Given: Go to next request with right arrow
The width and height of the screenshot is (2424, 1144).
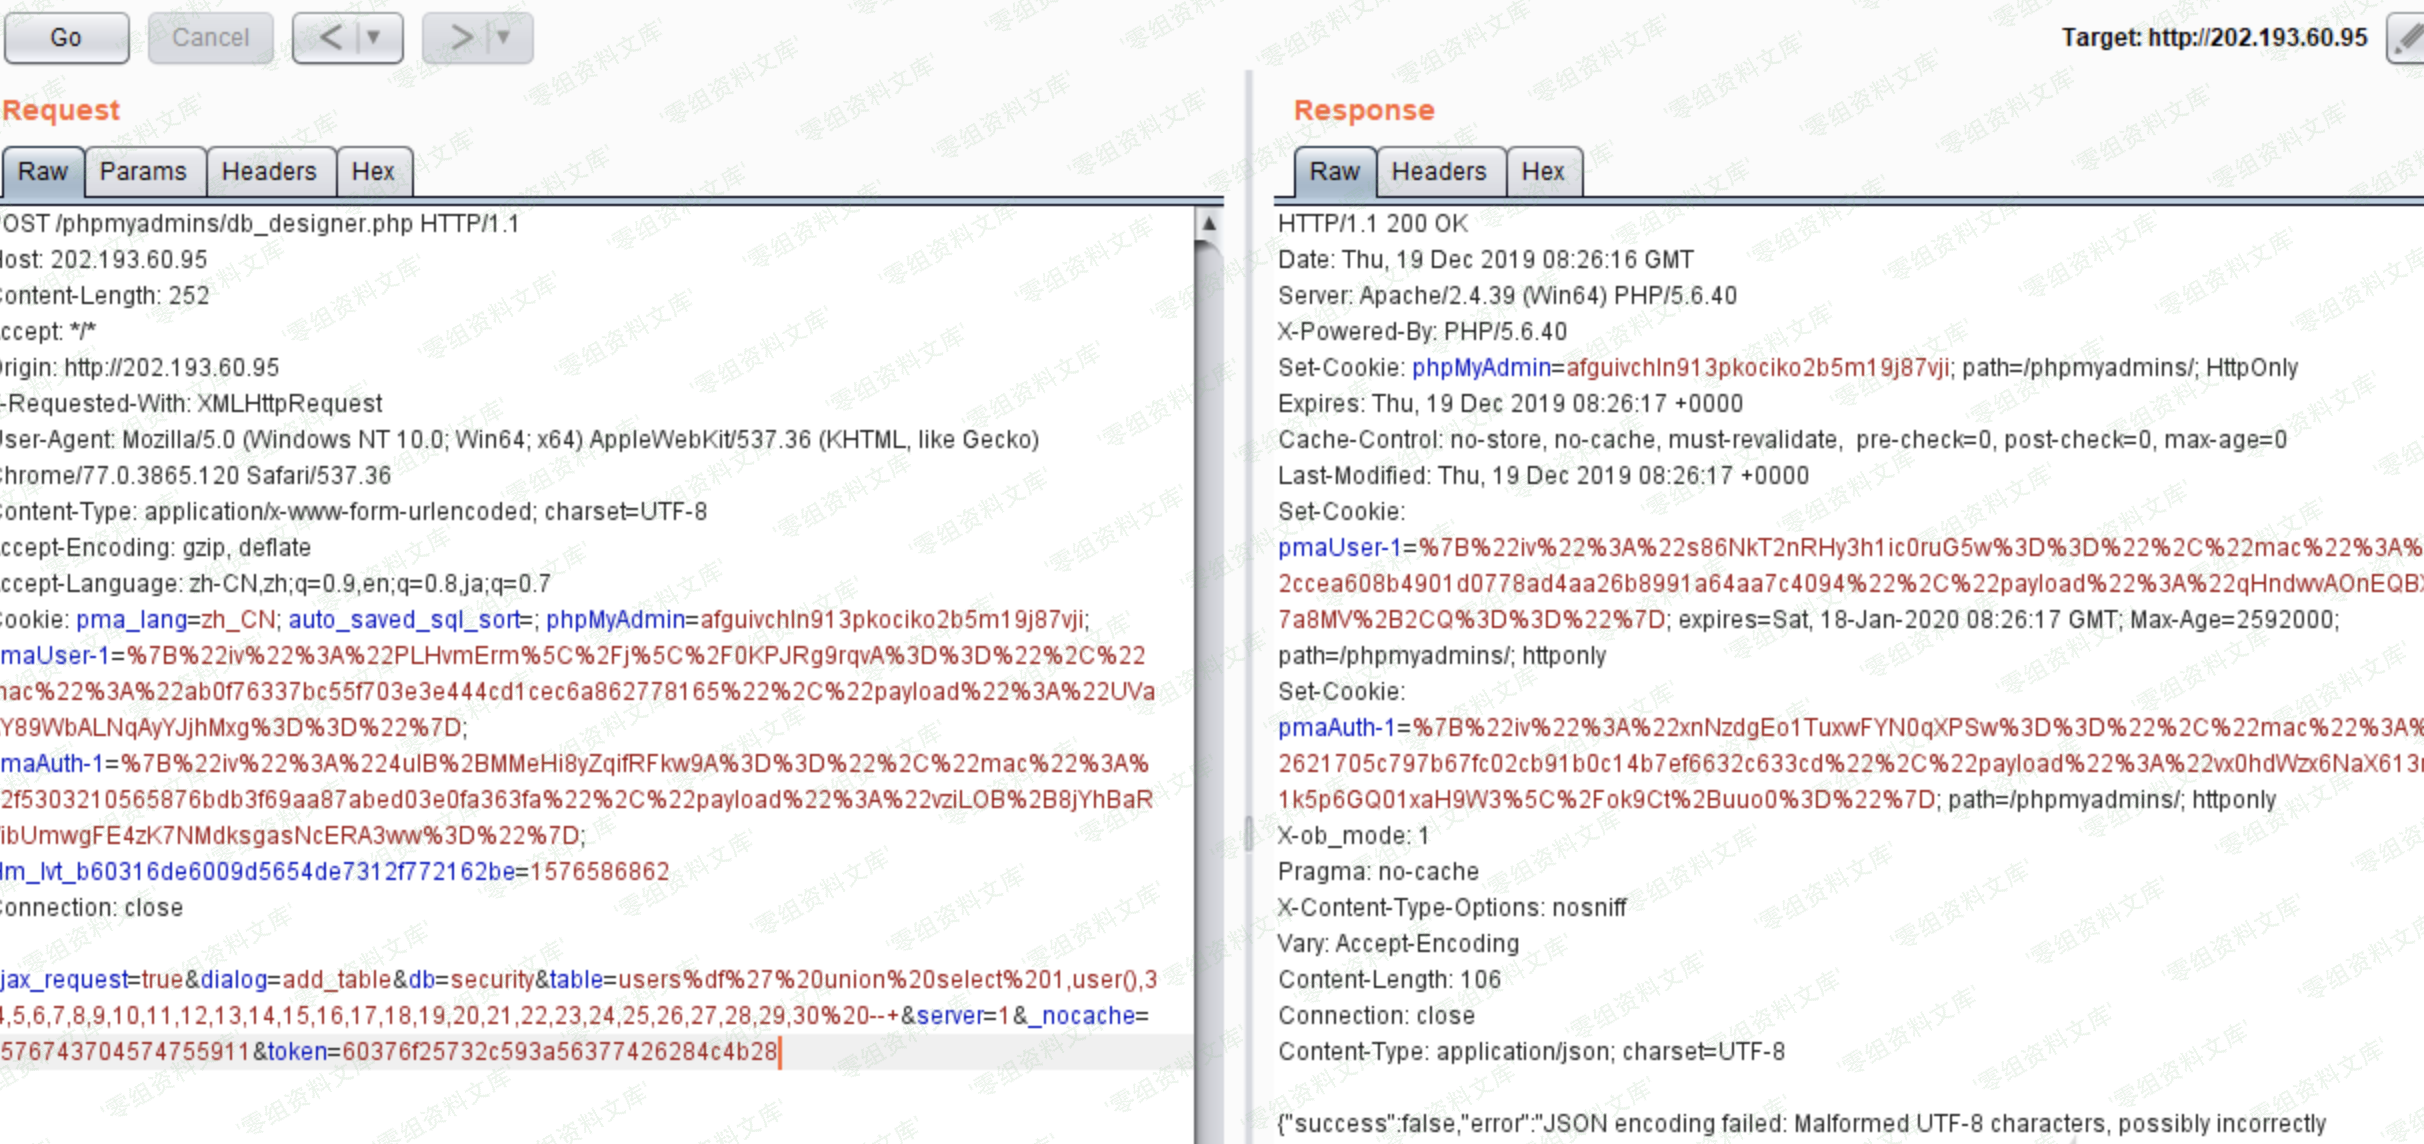Looking at the screenshot, I should 460,38.
